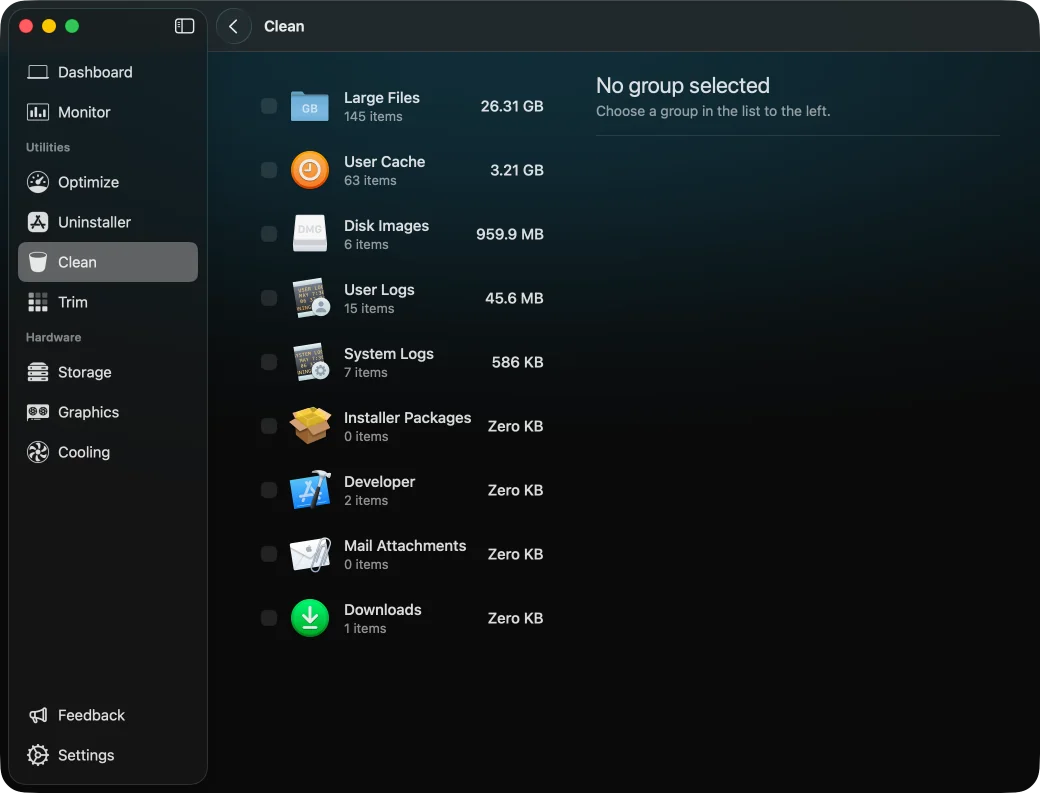Viewport: 1040px width, 793px height.
Task: Click the Clean bucket icon
Action: point(38,262)
